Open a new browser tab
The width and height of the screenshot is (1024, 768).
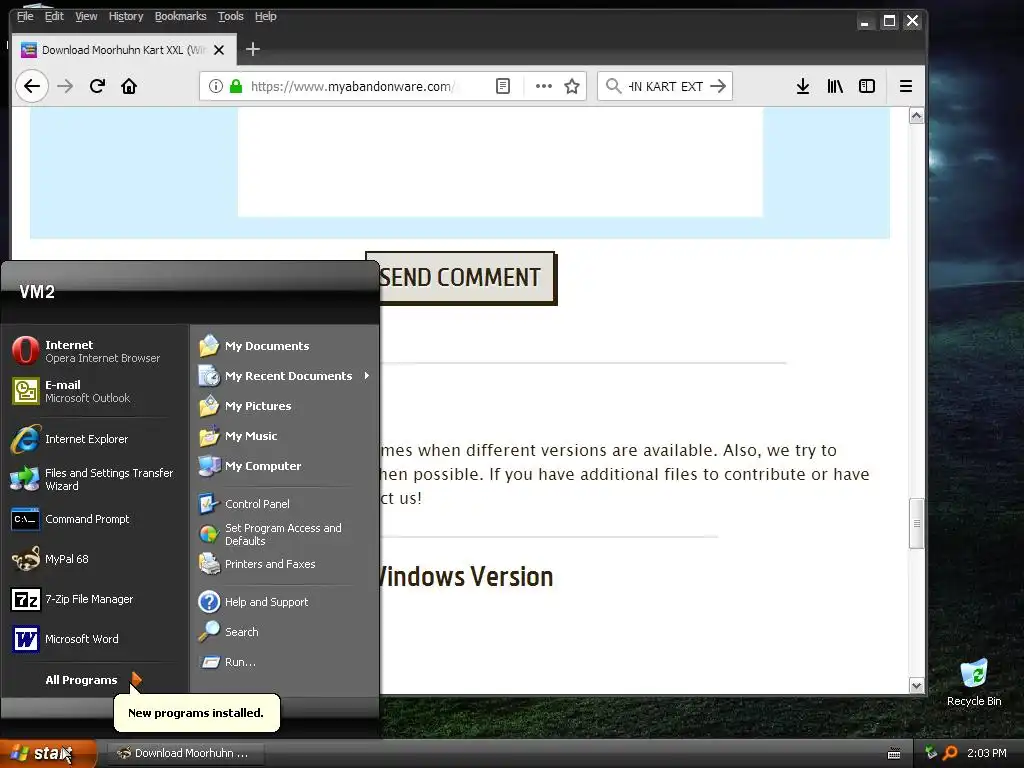(x=253, y=49)
